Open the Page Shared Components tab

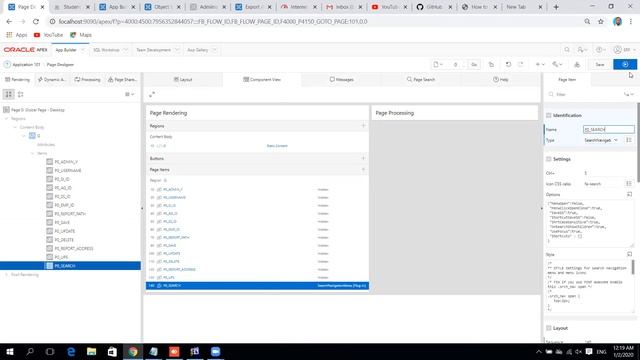(x=122, y=80)
